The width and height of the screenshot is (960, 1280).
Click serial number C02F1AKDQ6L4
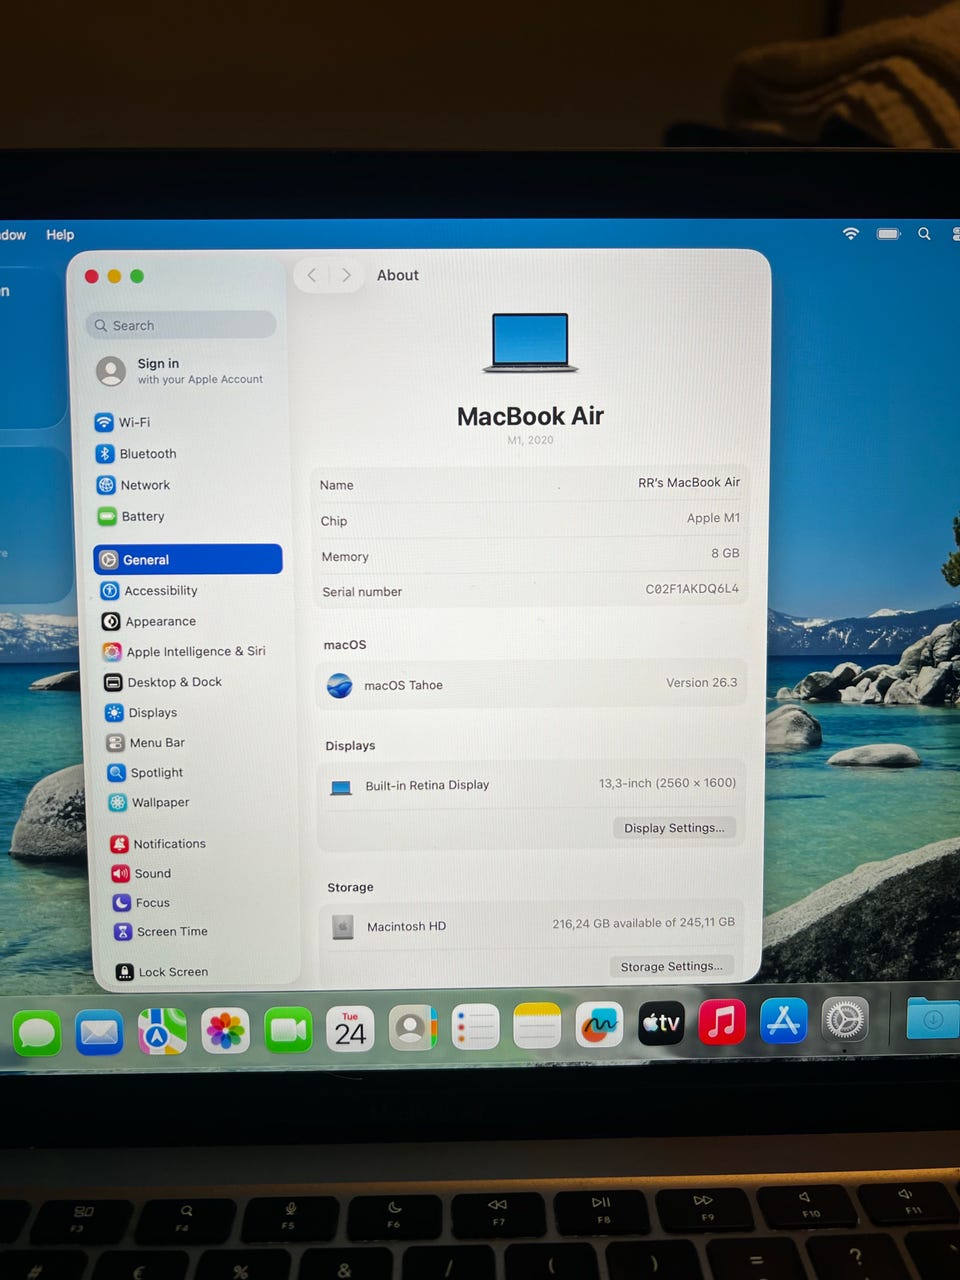pyautogui.click(x=692, y=589)
